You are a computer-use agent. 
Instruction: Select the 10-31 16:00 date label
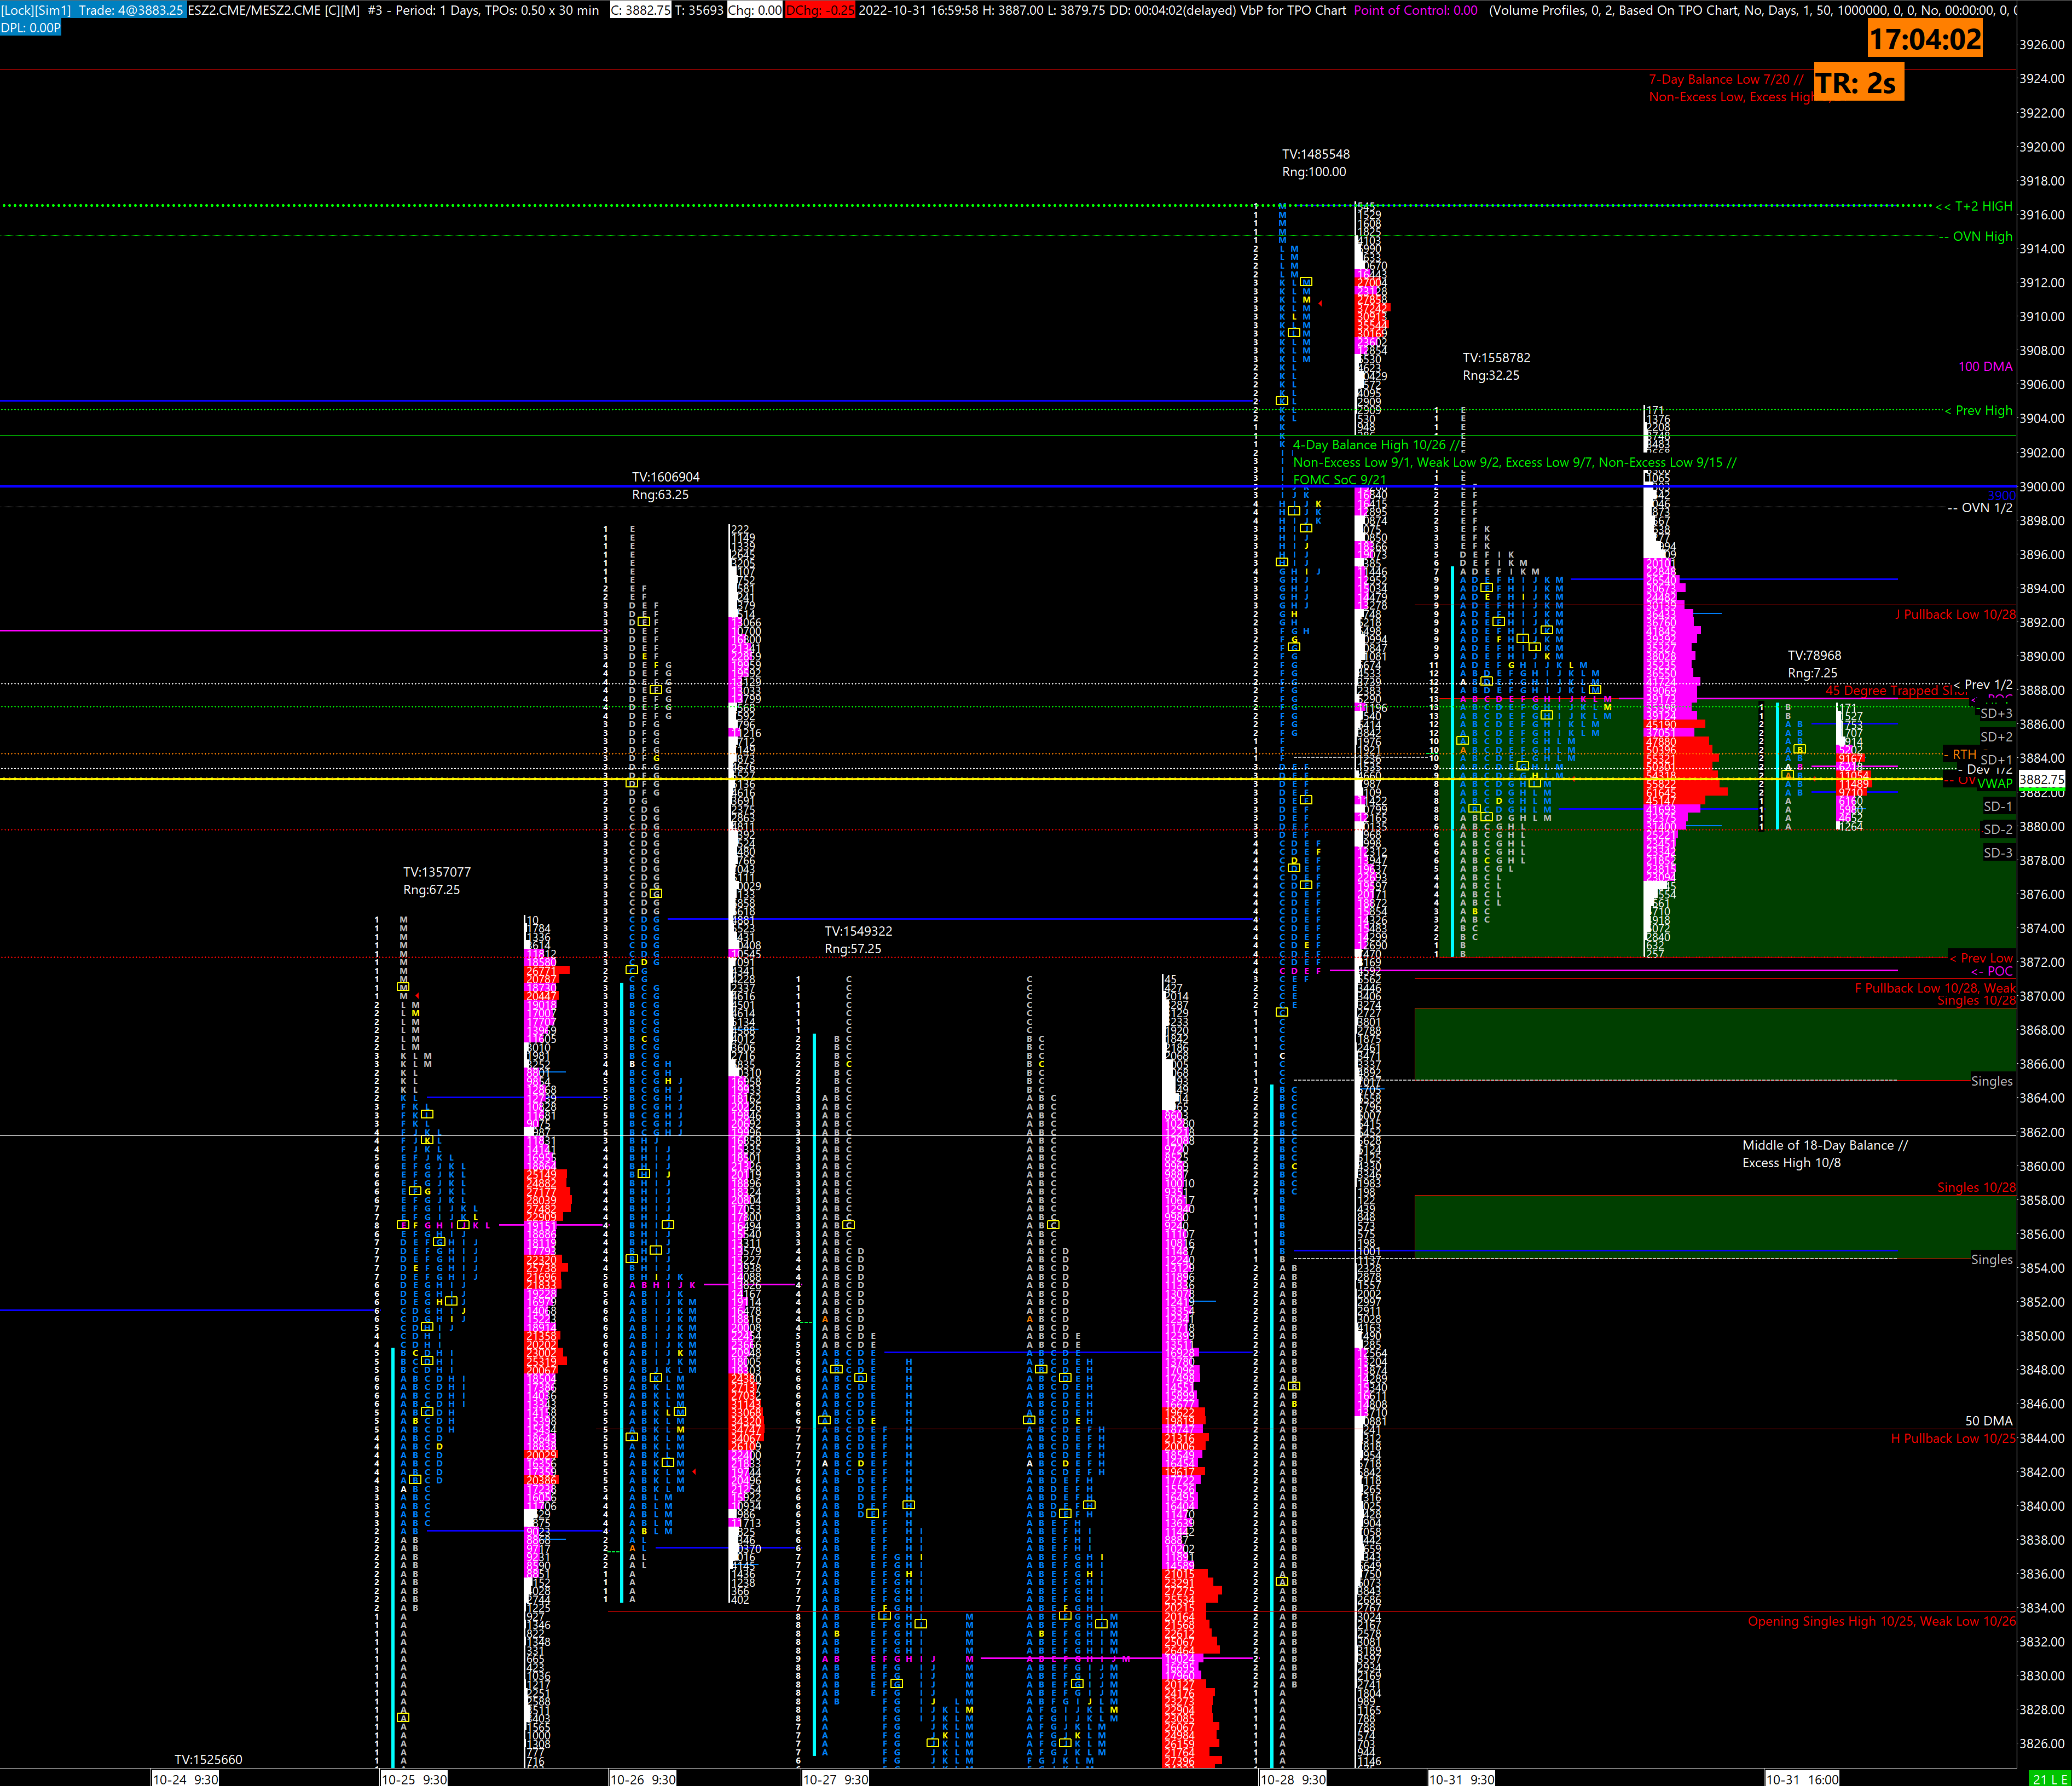(1802, 1778)
